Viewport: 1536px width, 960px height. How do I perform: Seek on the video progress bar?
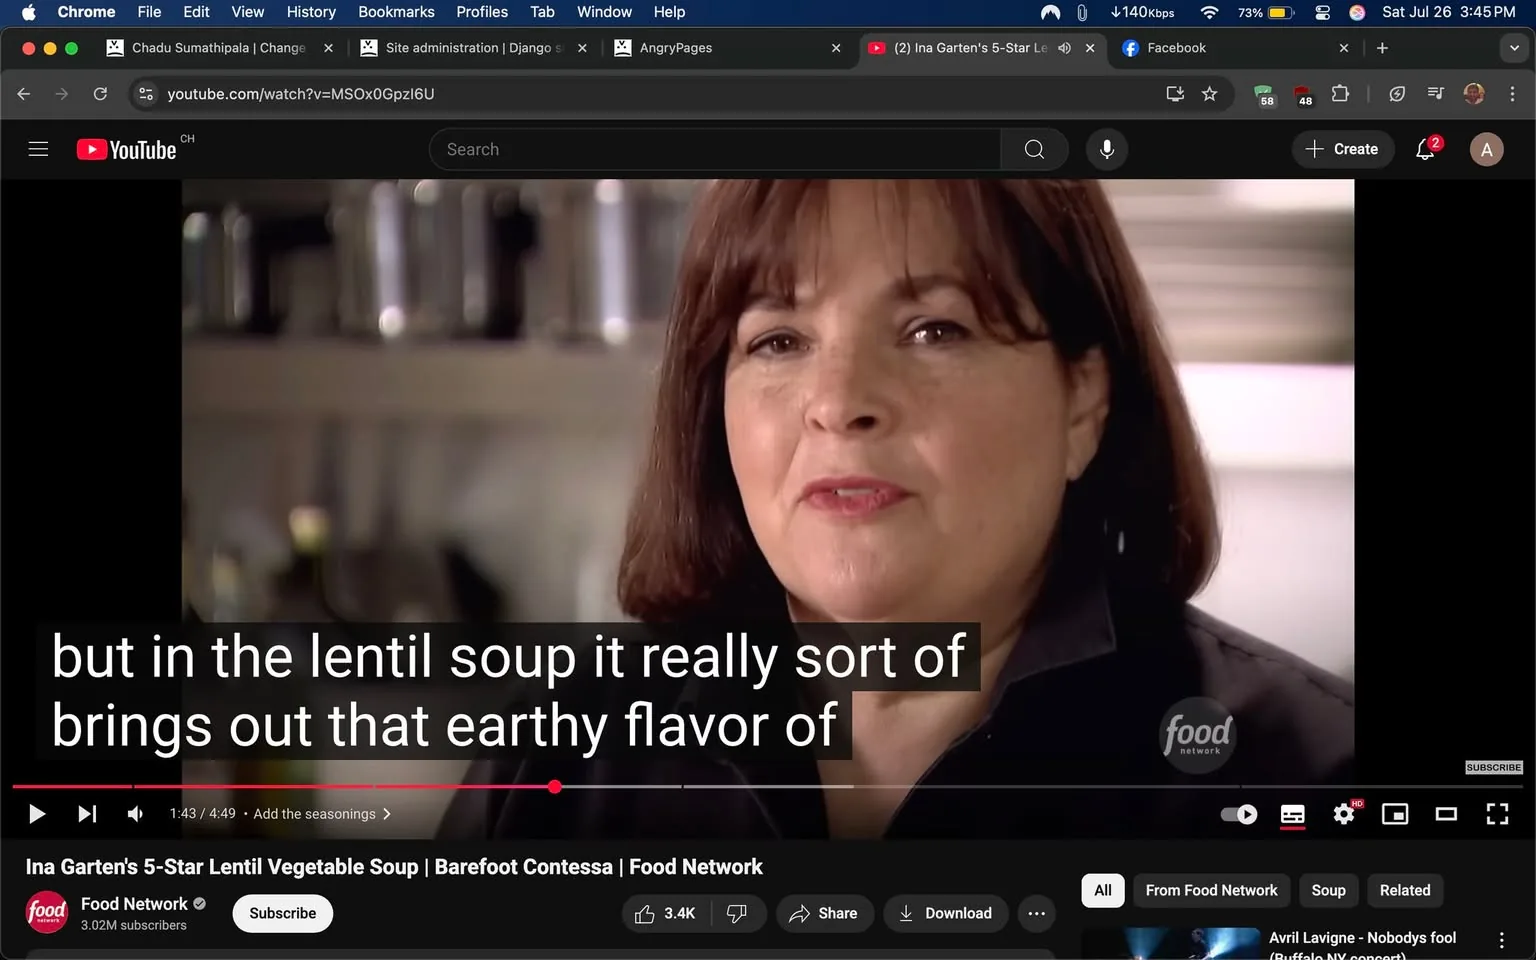(700, 786)
